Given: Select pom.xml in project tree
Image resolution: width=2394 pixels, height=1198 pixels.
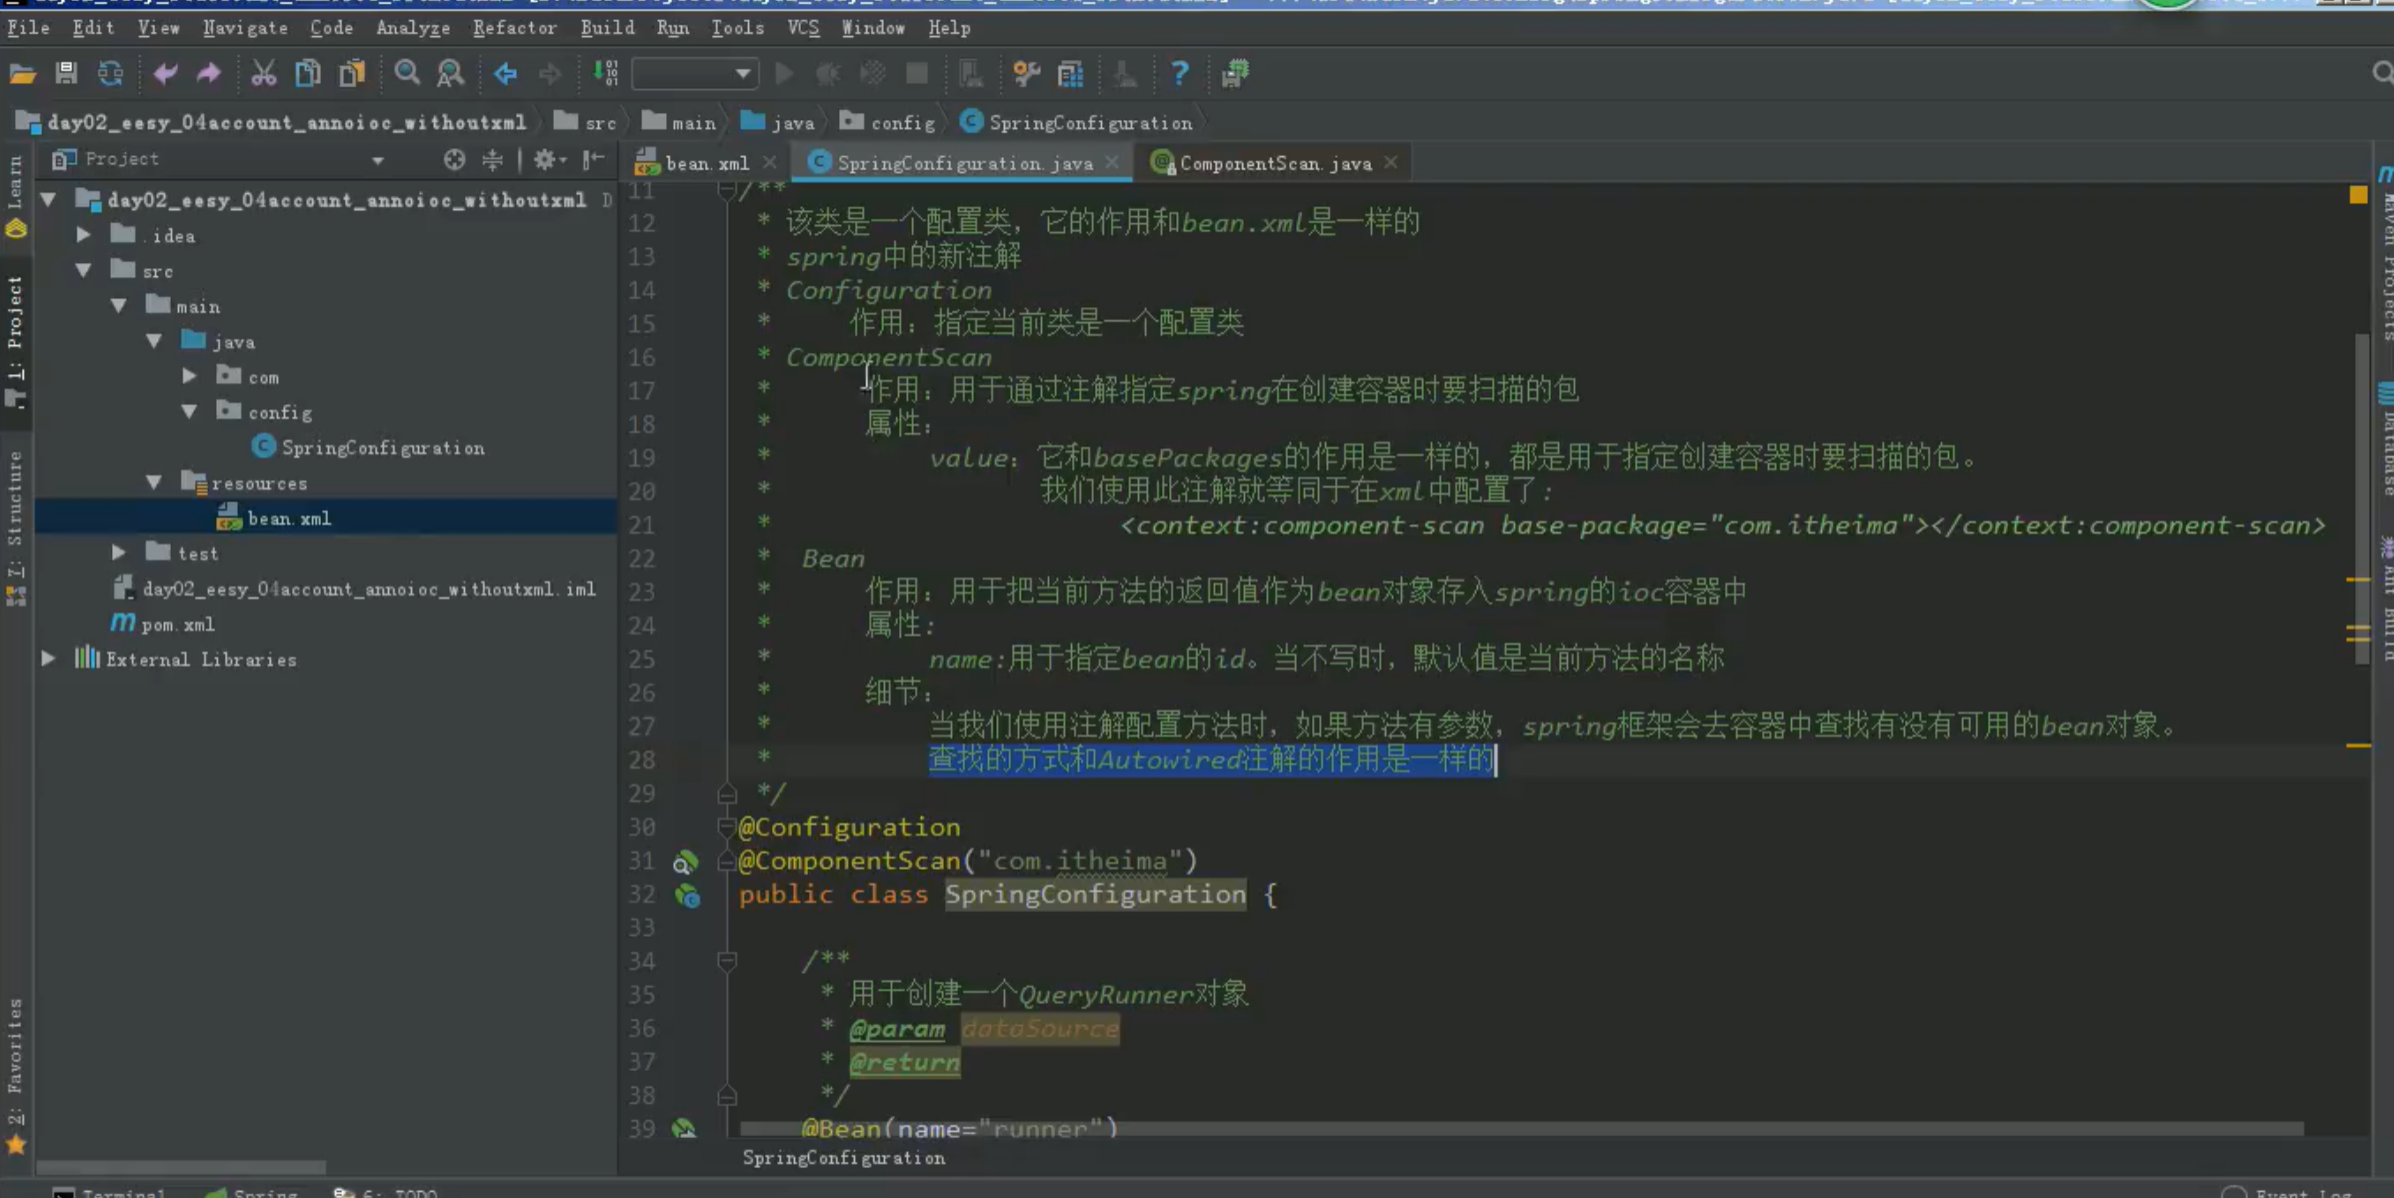Looking at the screenshot, I should point(177,624).
